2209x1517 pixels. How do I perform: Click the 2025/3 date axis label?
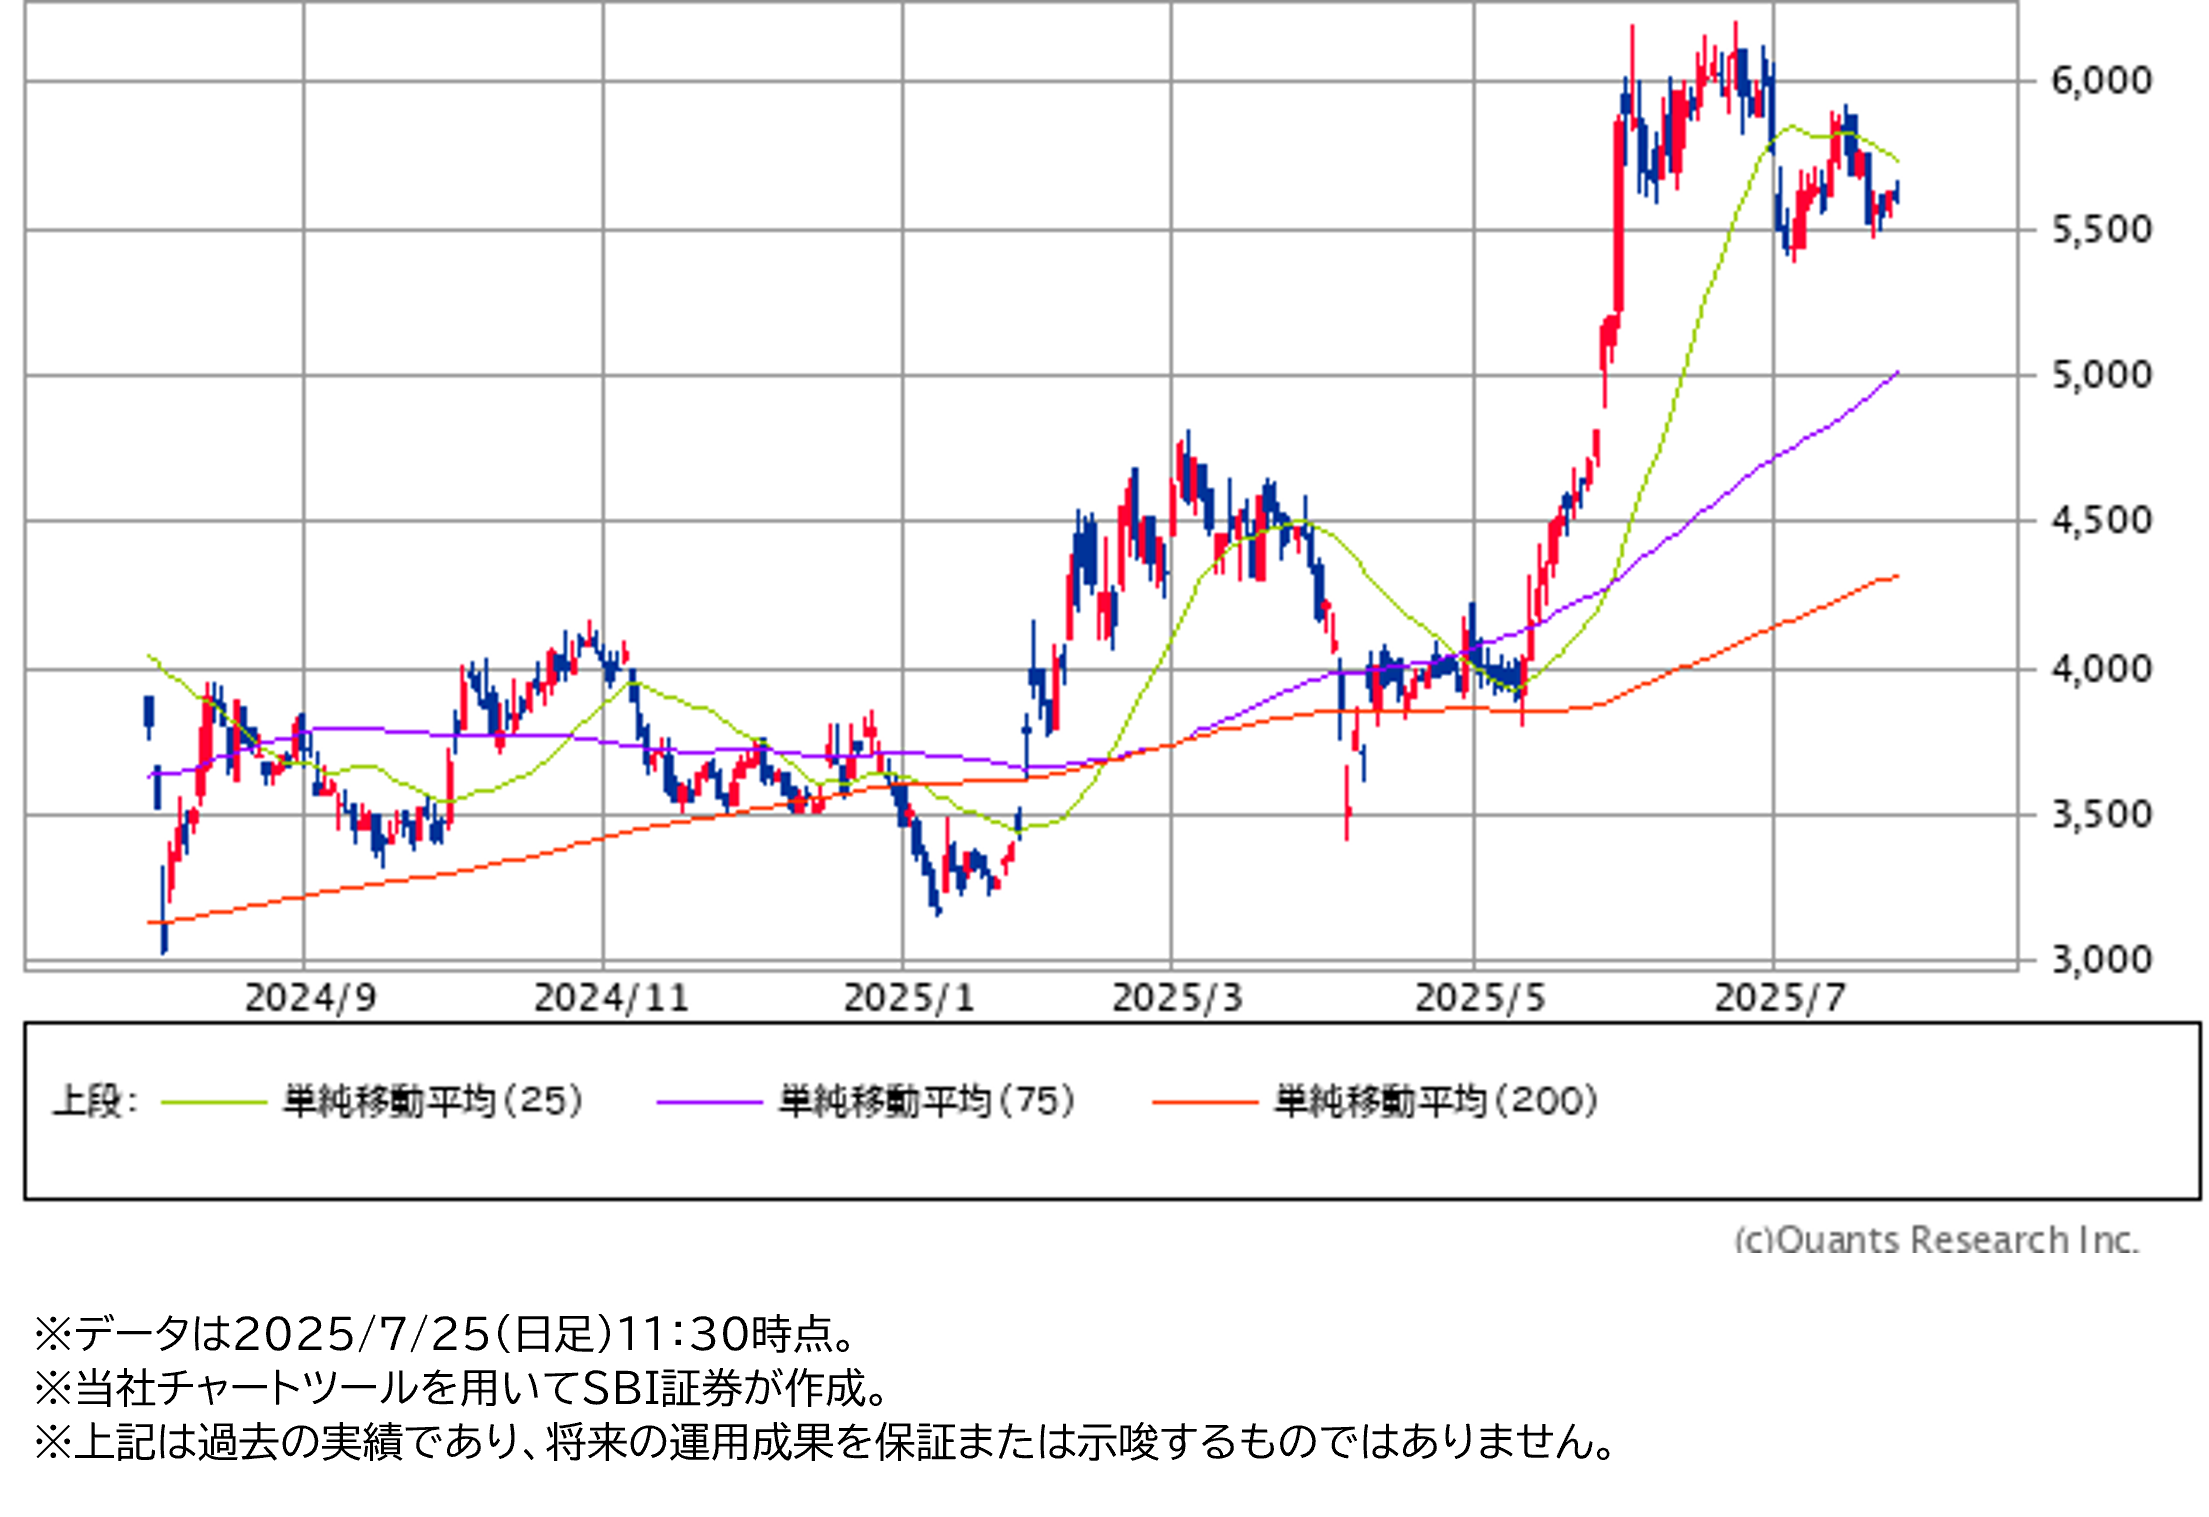[1177, 998]
